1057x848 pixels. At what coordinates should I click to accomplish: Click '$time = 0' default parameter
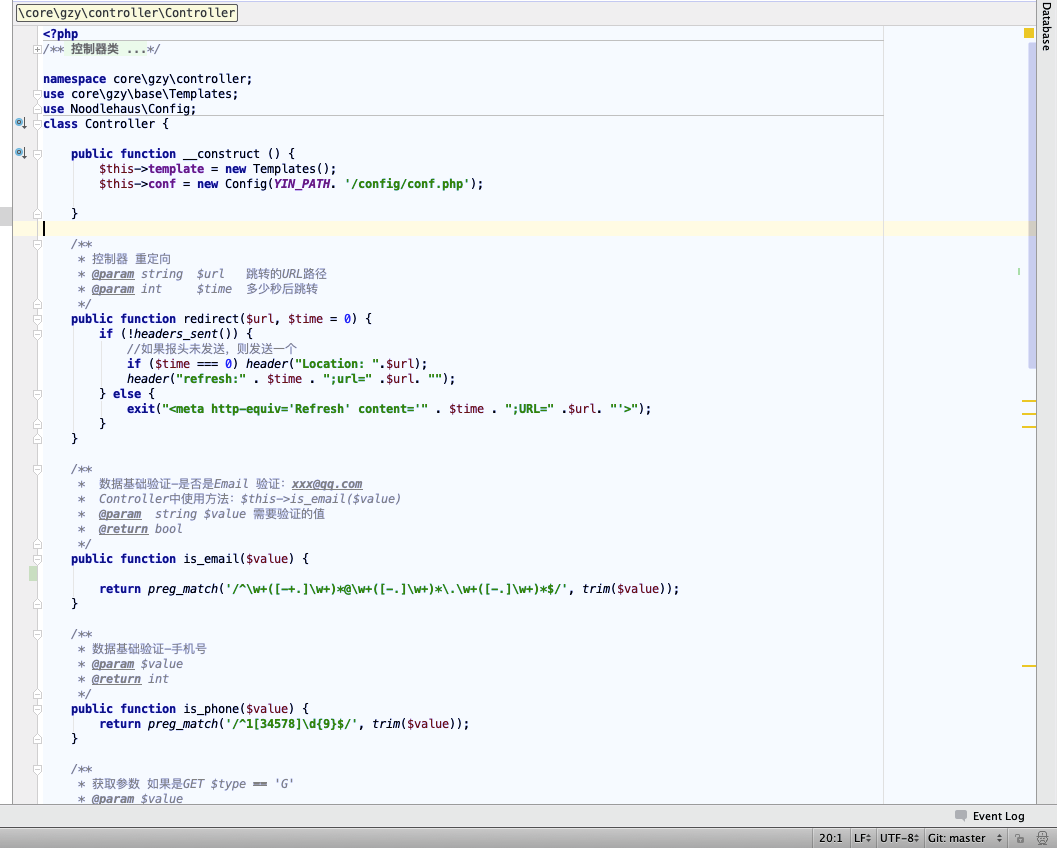coord(320,319)
